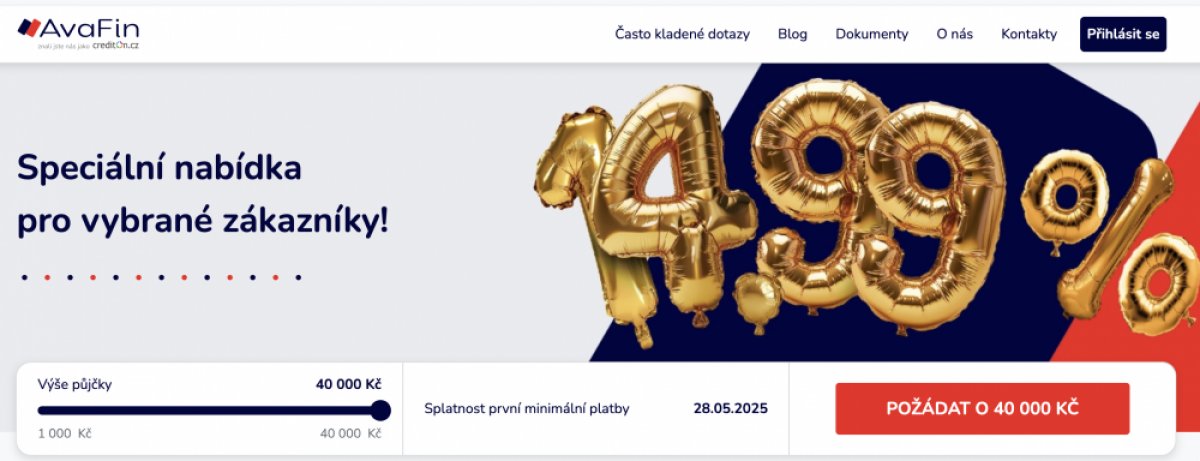Click the bold 40 000 Kč amount above slider
This screenshot has width=1200, height=461.
click(x=348, y=384)
